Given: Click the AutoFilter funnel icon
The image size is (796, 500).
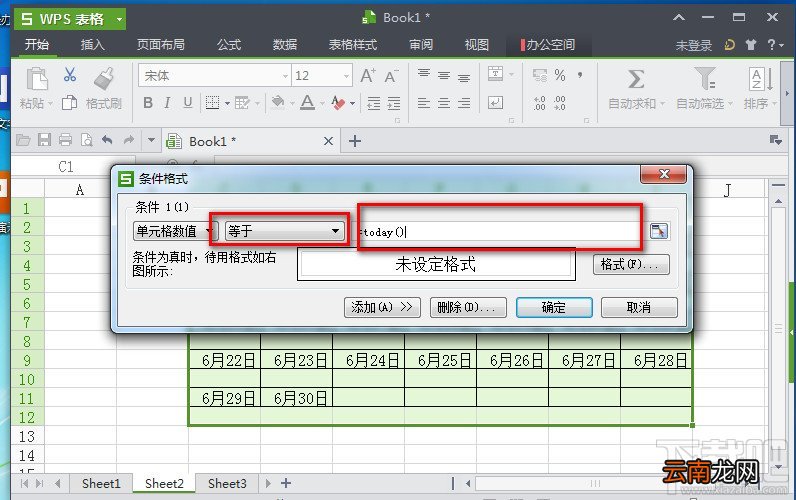Looking at the screenshot, I should (705, 79).
